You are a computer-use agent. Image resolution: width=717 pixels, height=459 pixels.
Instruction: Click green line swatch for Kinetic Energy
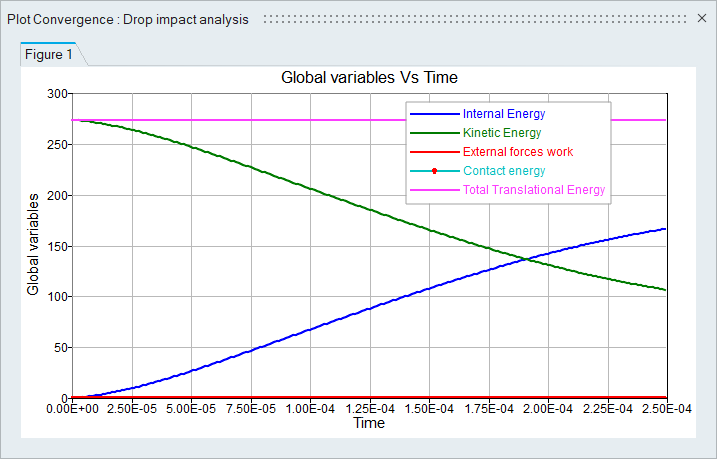434,133
